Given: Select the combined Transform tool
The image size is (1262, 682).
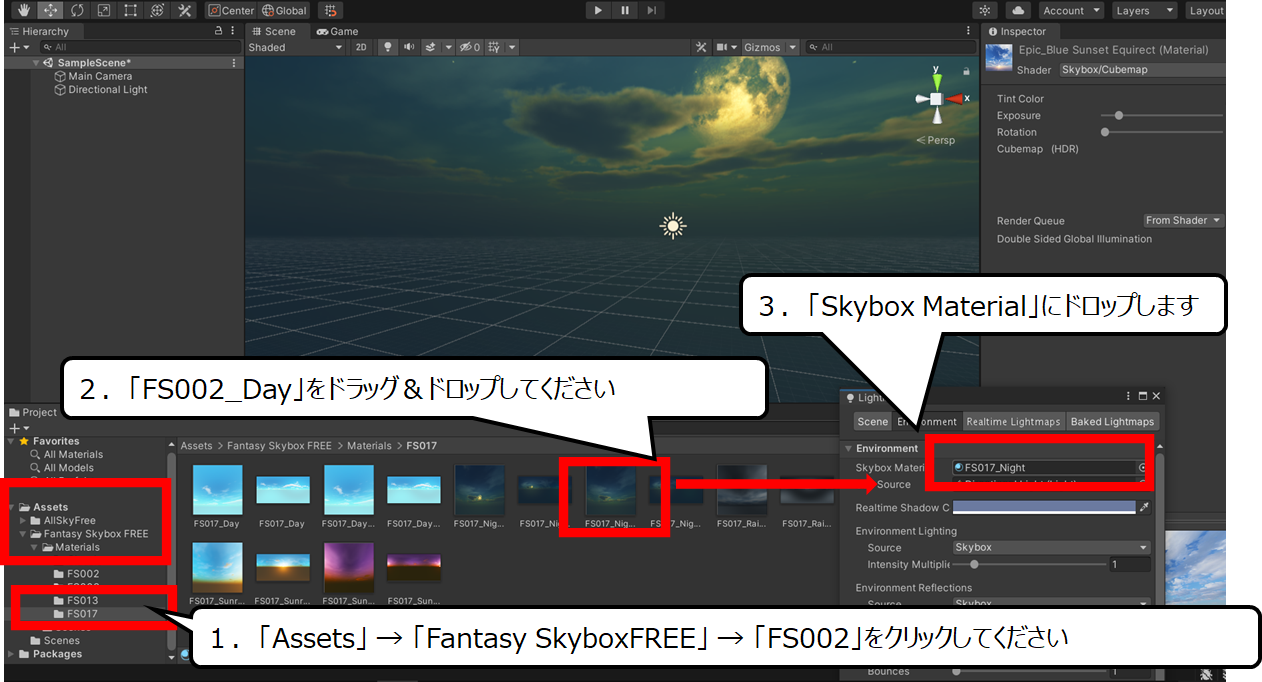Looking at the screenshot, I should click(x=157, y=10).
